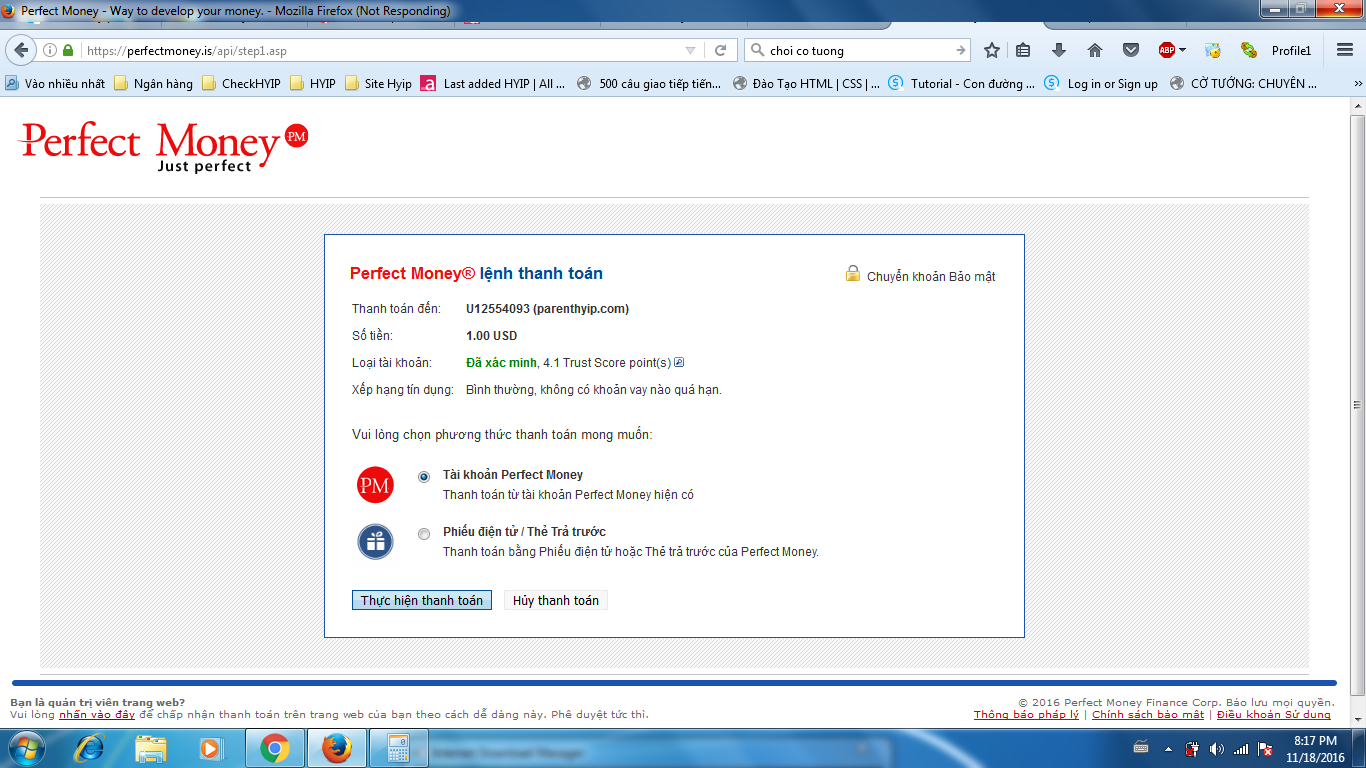Click the Perfect Money logo
The height and width of the screenshot is (768, 1366).
click(164, 147)
